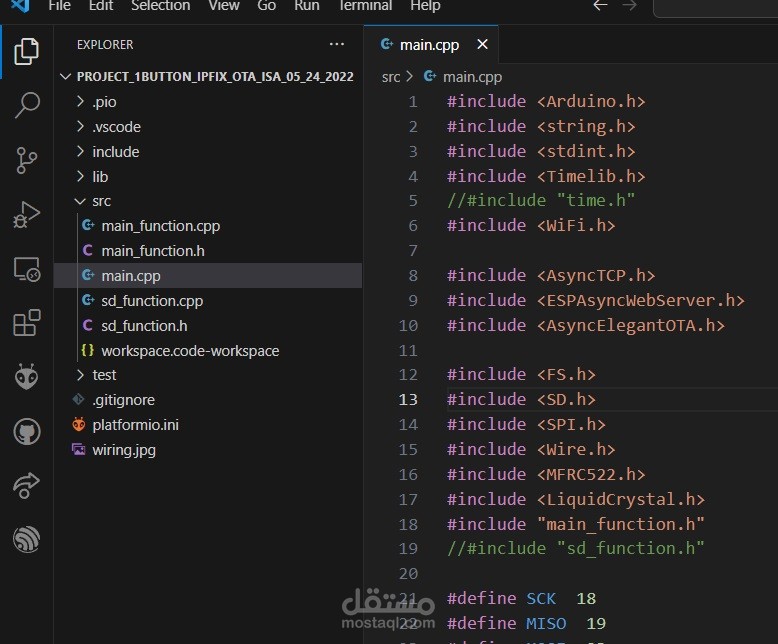Image resolution: width=778 pixels, height=644 pixels.
Task: Place cursor on #include <WiFi.h> line
Action: pos(531,225)
